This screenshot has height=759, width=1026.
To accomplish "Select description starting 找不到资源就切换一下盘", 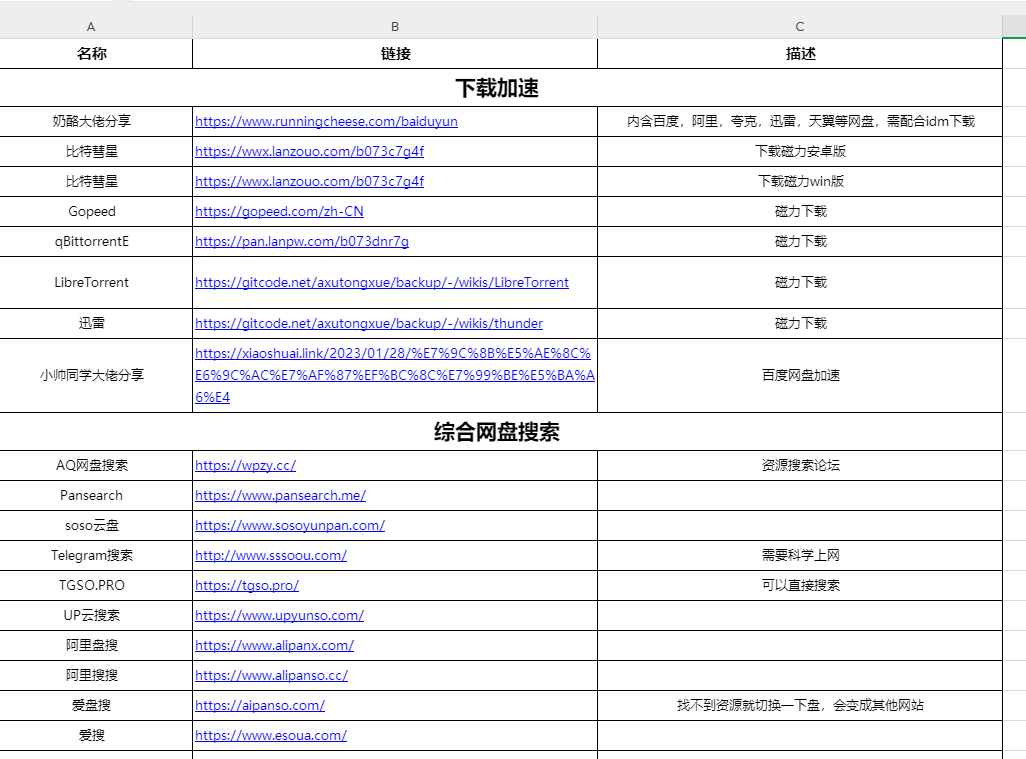I will (x=800, y=705).
